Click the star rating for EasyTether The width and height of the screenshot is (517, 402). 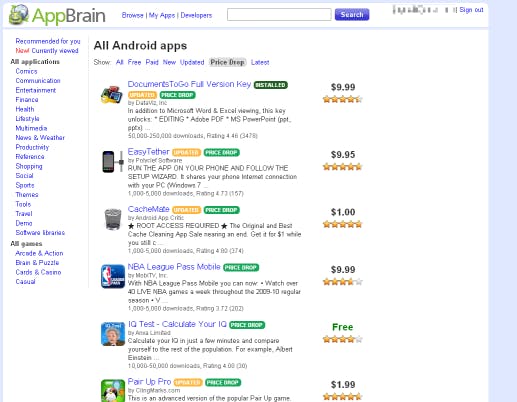coord(342,167)
